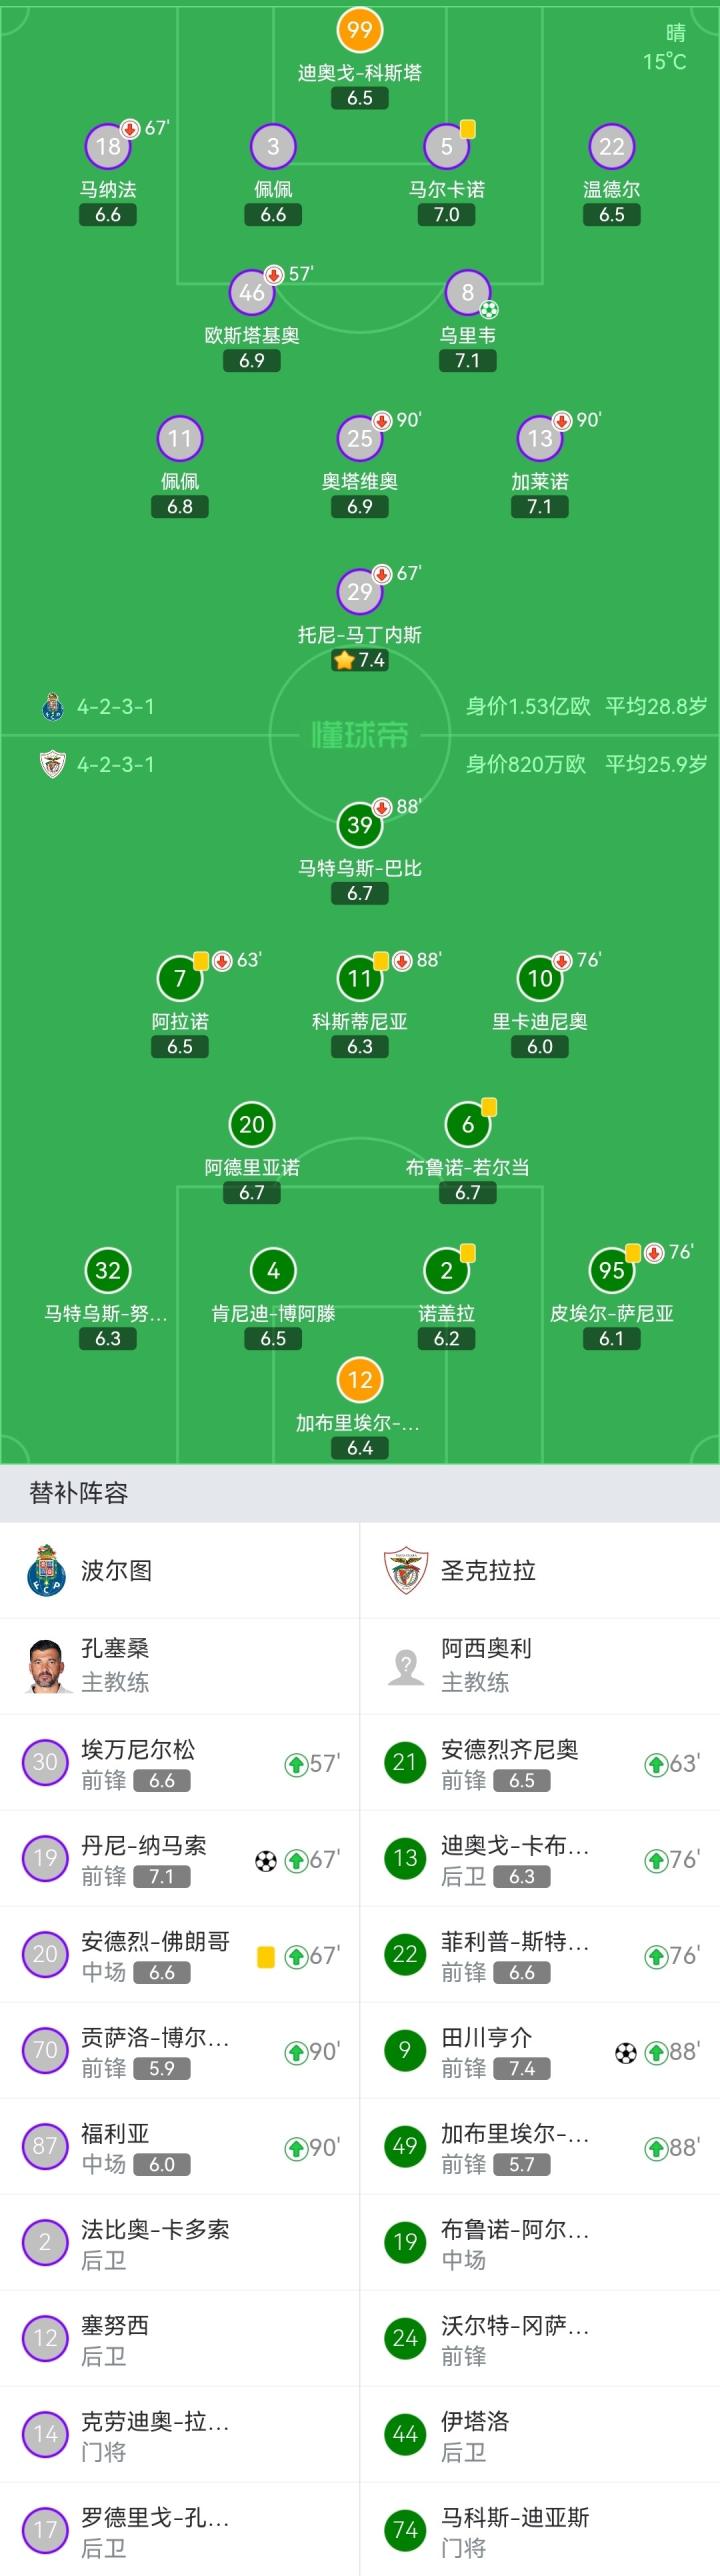
Task: Tap substitute number 30 埃万尼尔松 badge
Action: coord(45,1762)
